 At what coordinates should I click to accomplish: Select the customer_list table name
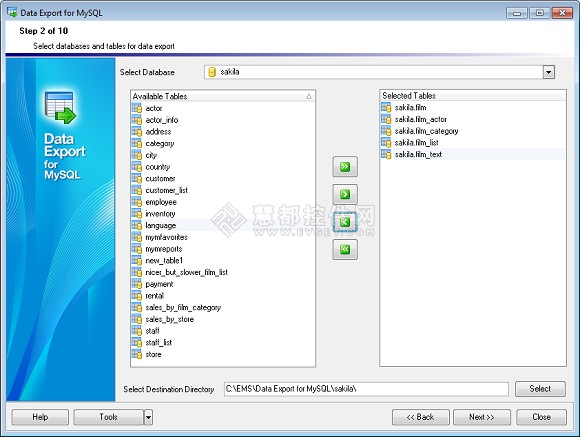coord(166,190)
